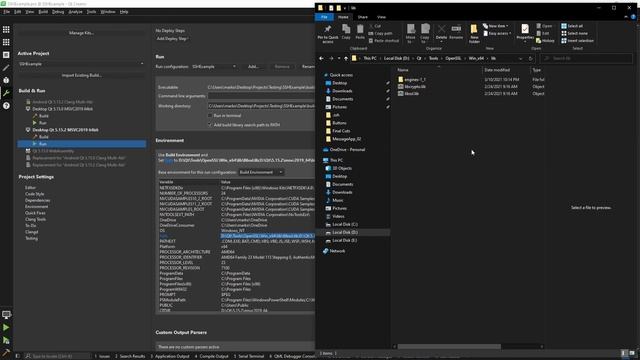Open Help mode icon in Qt Creator sidebar

[x=6, y=106]
